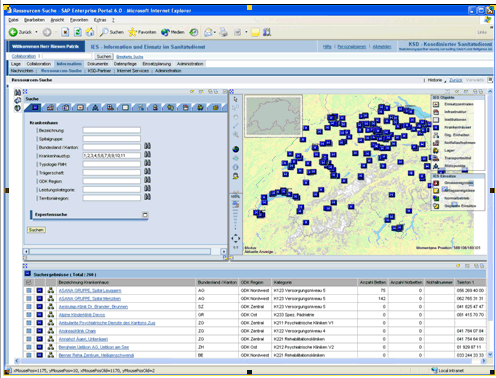Viewport: 496px width, 378px height.
Task: Open the Extras menu
Action: (100, 20)
